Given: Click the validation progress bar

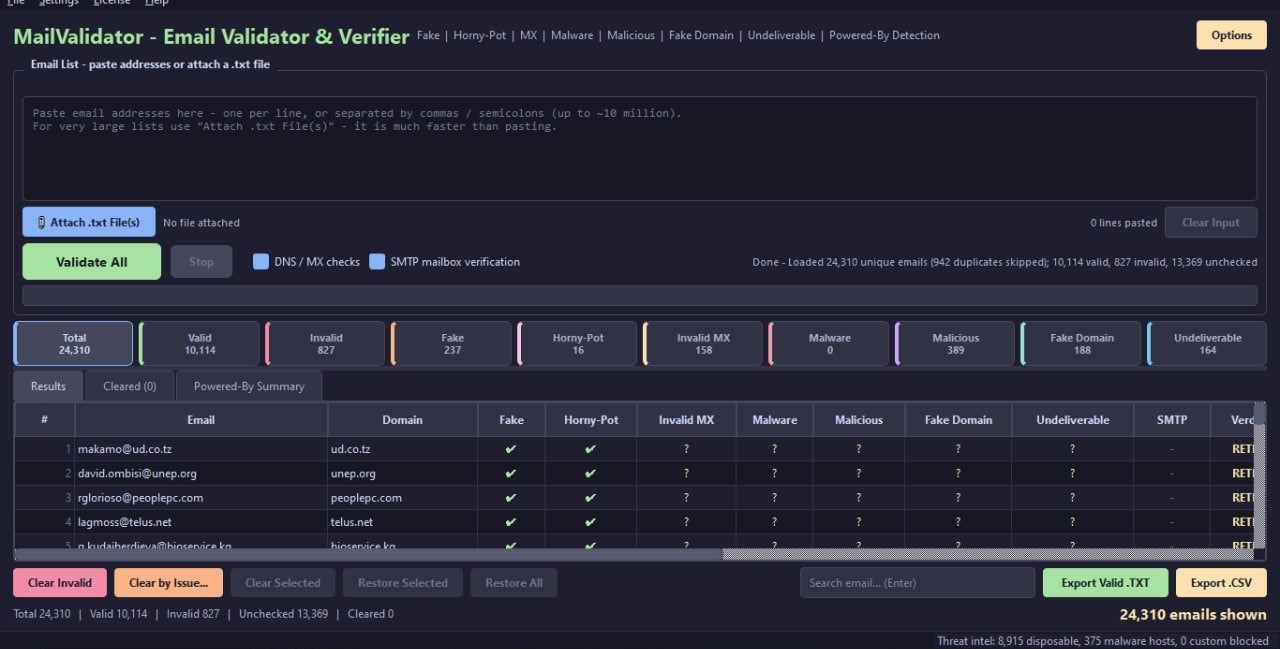Looking at the screenshot, I should point(639,295).
